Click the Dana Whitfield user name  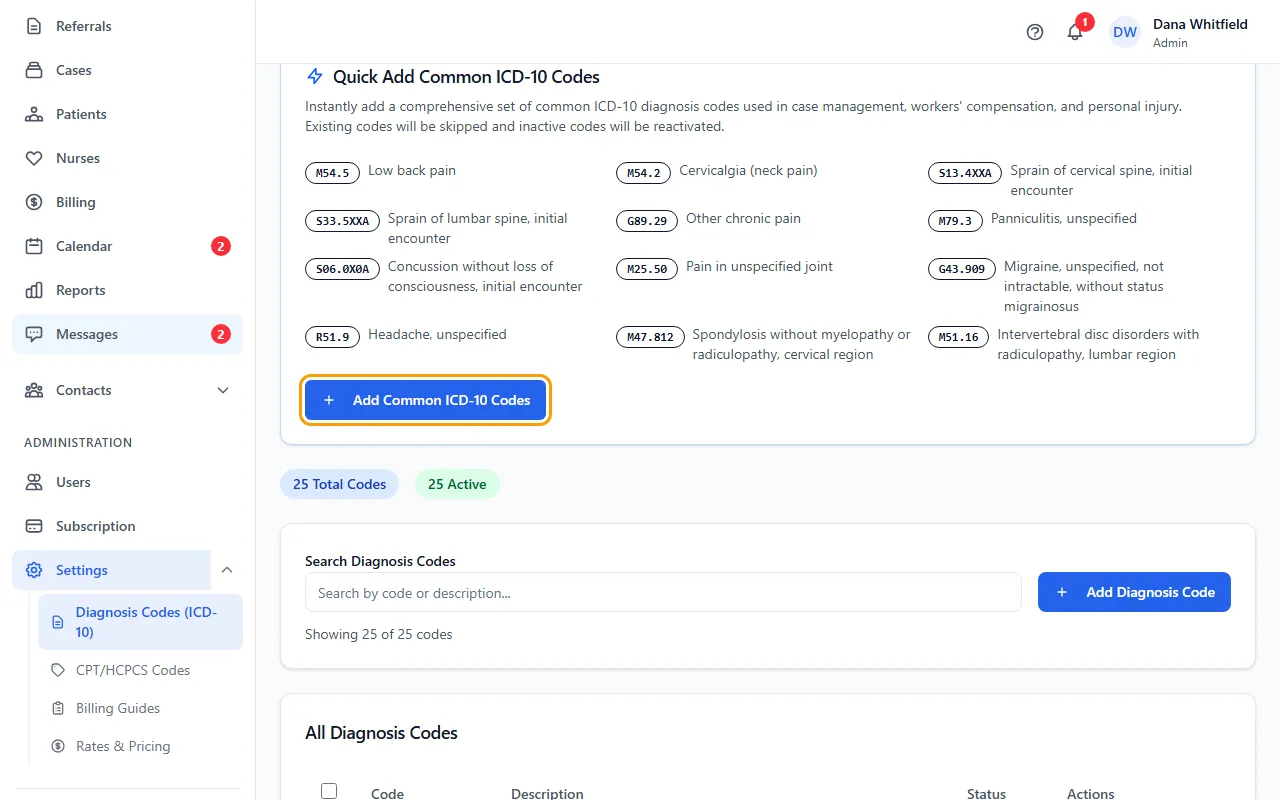1200,24
